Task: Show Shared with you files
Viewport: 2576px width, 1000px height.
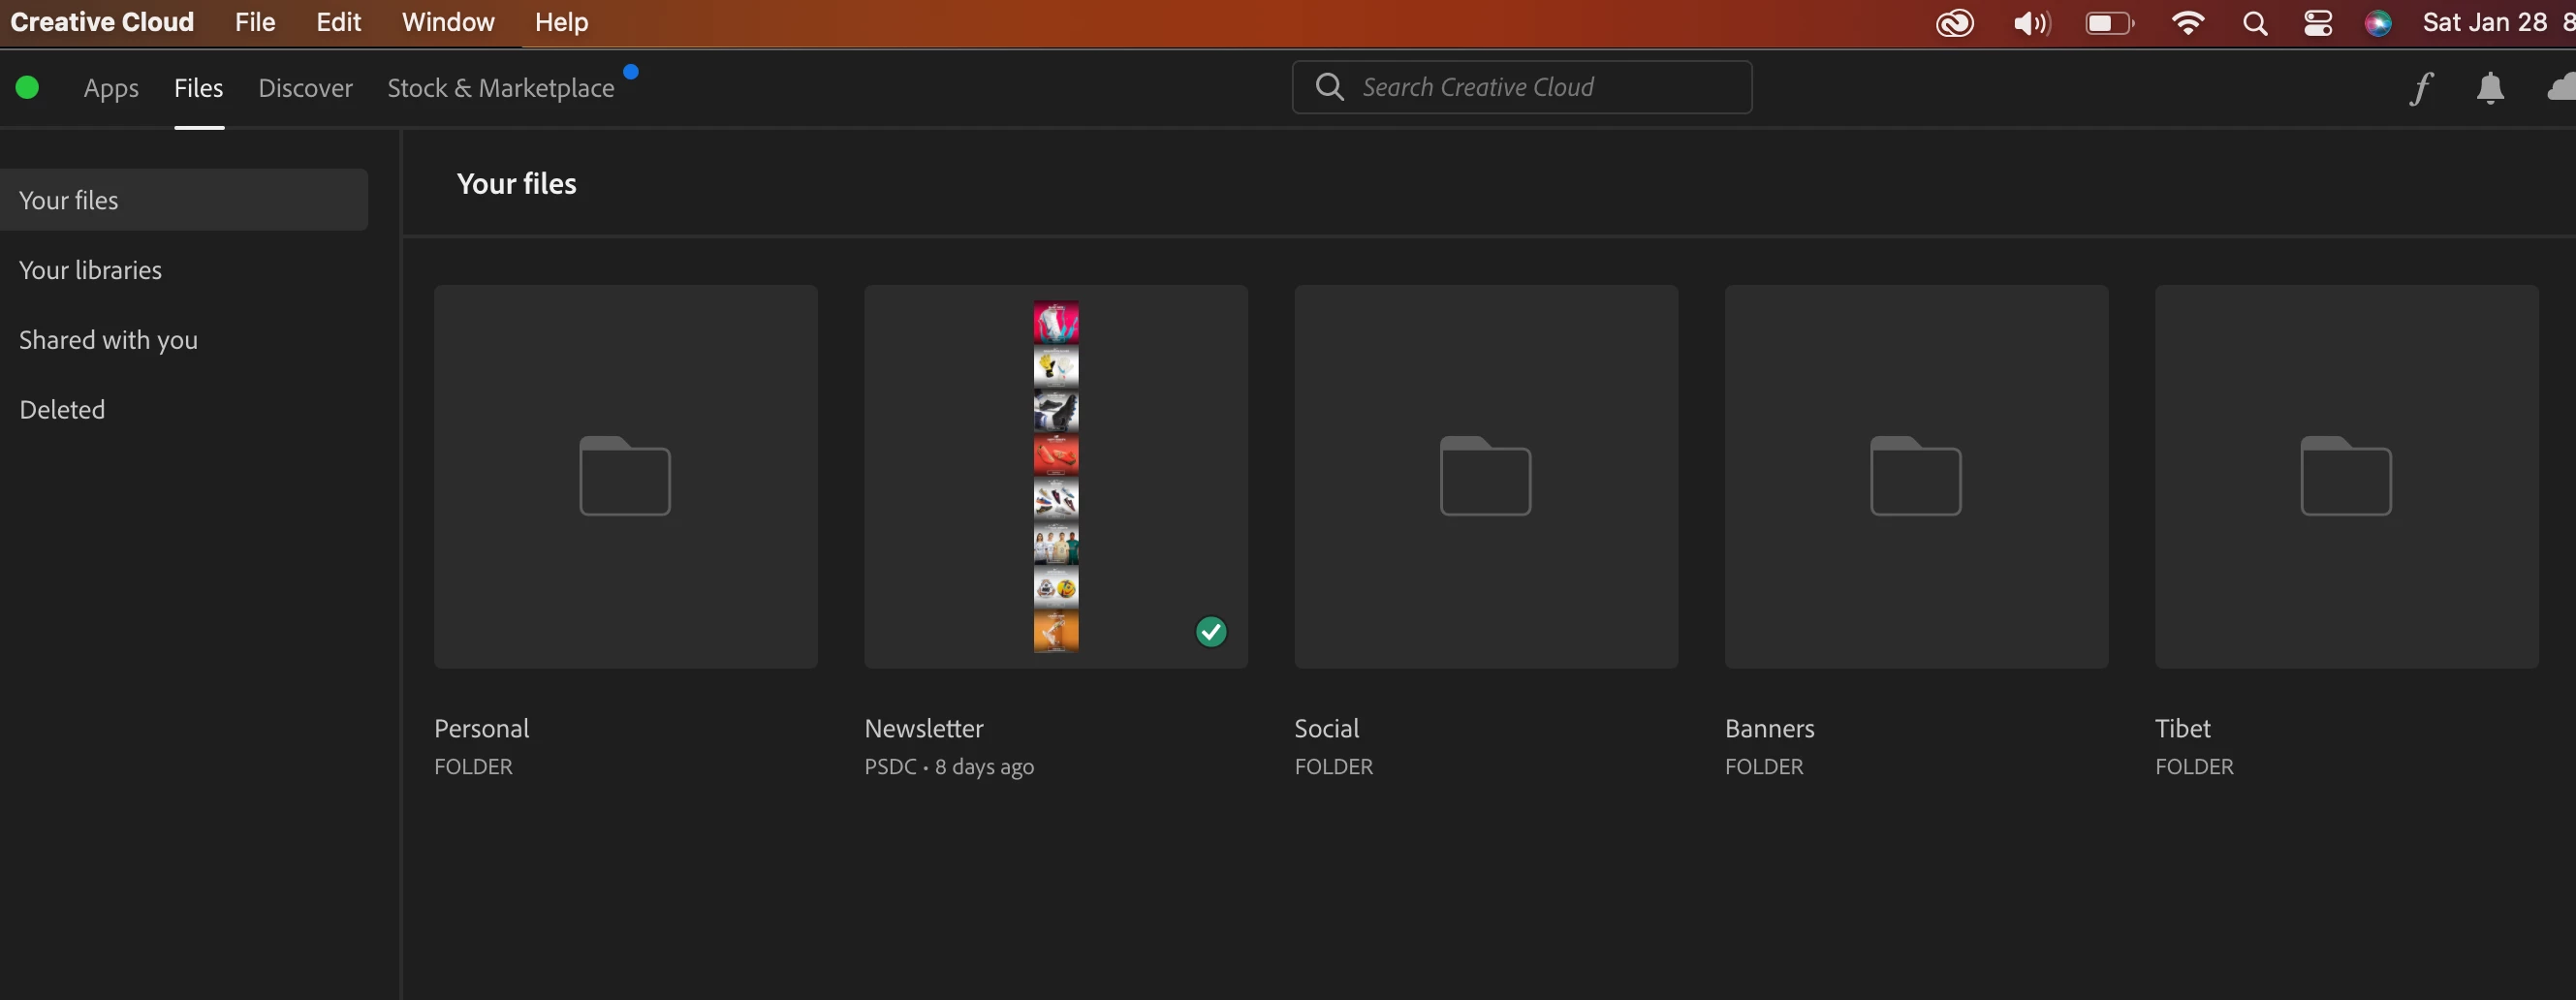Action: [x=108, y=340]
